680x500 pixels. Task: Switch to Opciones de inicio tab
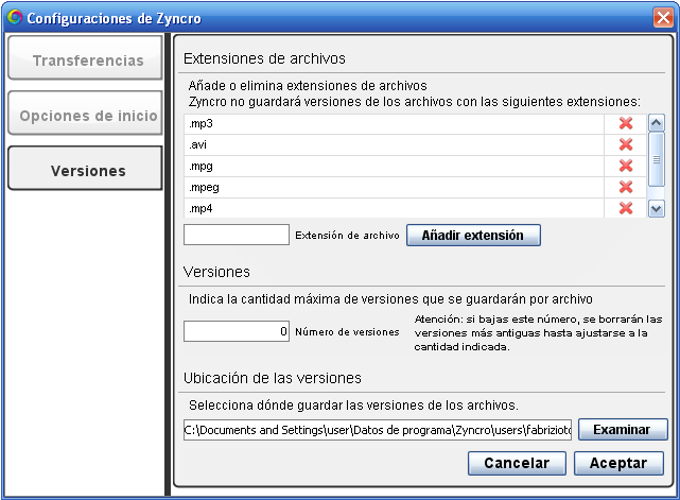point(85,113)
